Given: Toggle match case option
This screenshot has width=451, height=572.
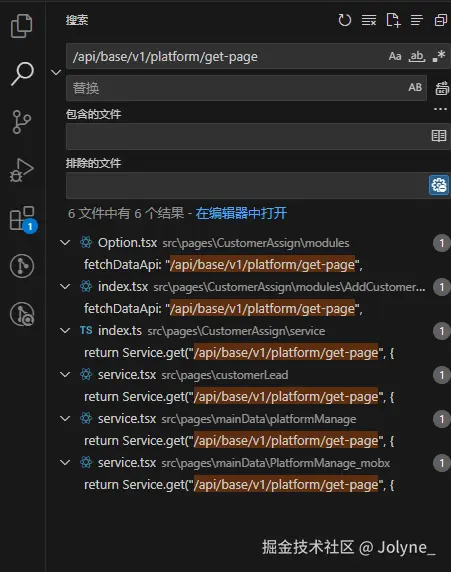Looking at the screenshot, I should coord(395,56).
